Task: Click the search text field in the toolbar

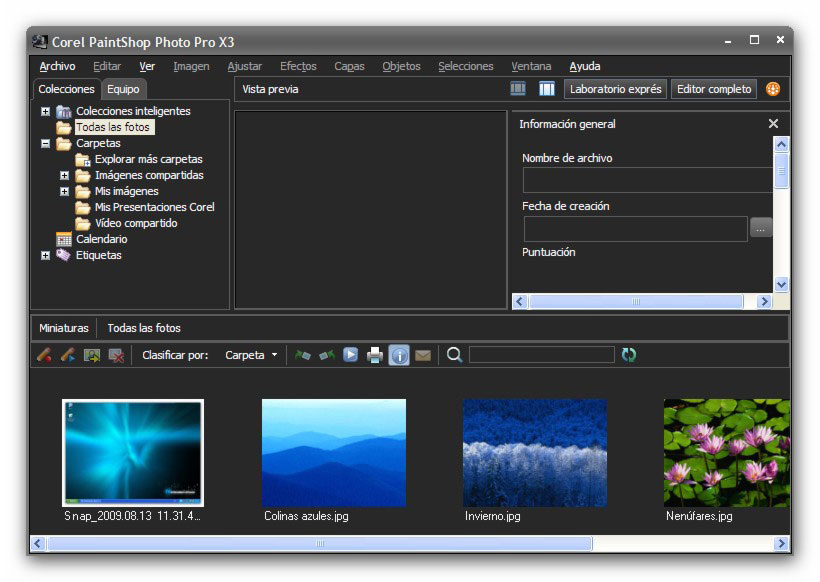Action: [542, 355]
